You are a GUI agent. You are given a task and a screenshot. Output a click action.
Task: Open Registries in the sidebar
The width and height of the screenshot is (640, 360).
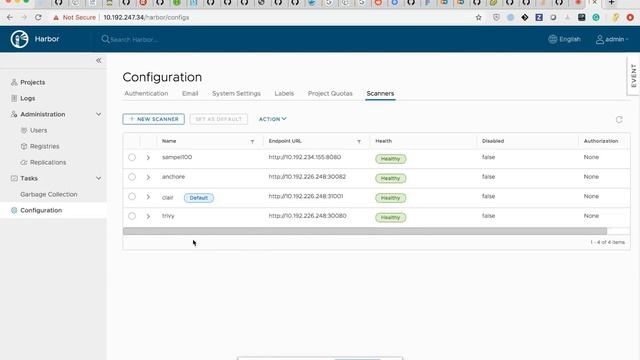(44, 146)
